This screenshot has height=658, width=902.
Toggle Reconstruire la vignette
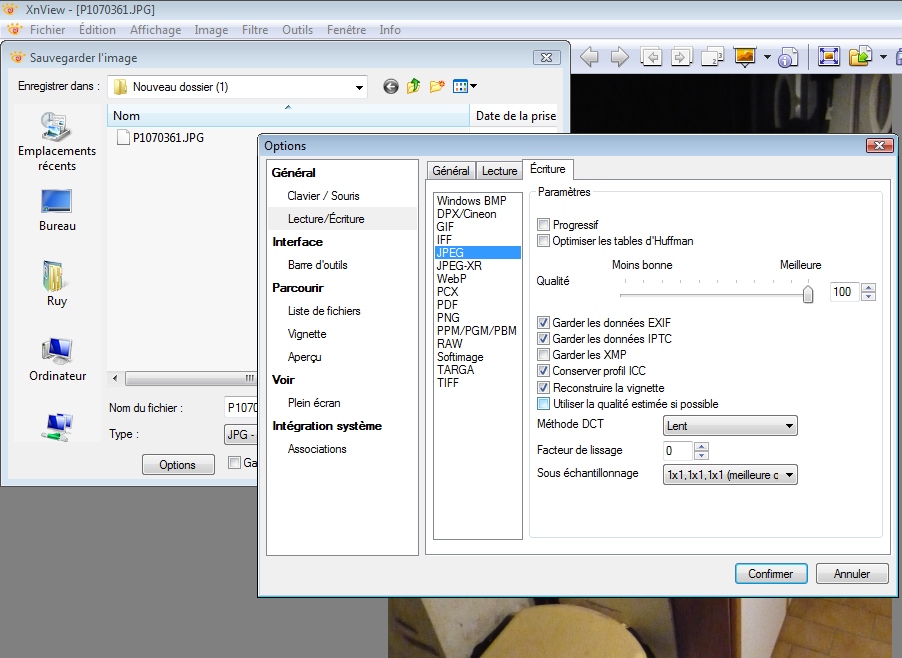(x=543, y=387)
